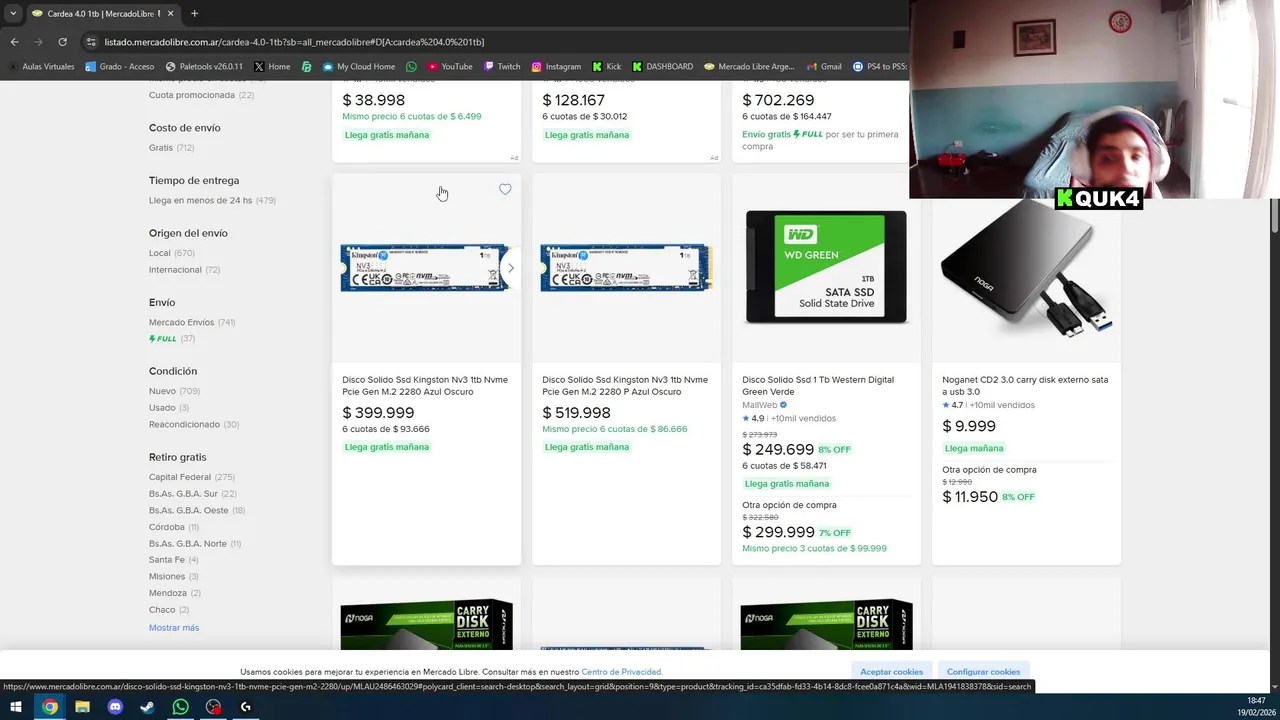1280x720 pixels.
Task: Open the Kick bookmark
Action: (607, 67)
